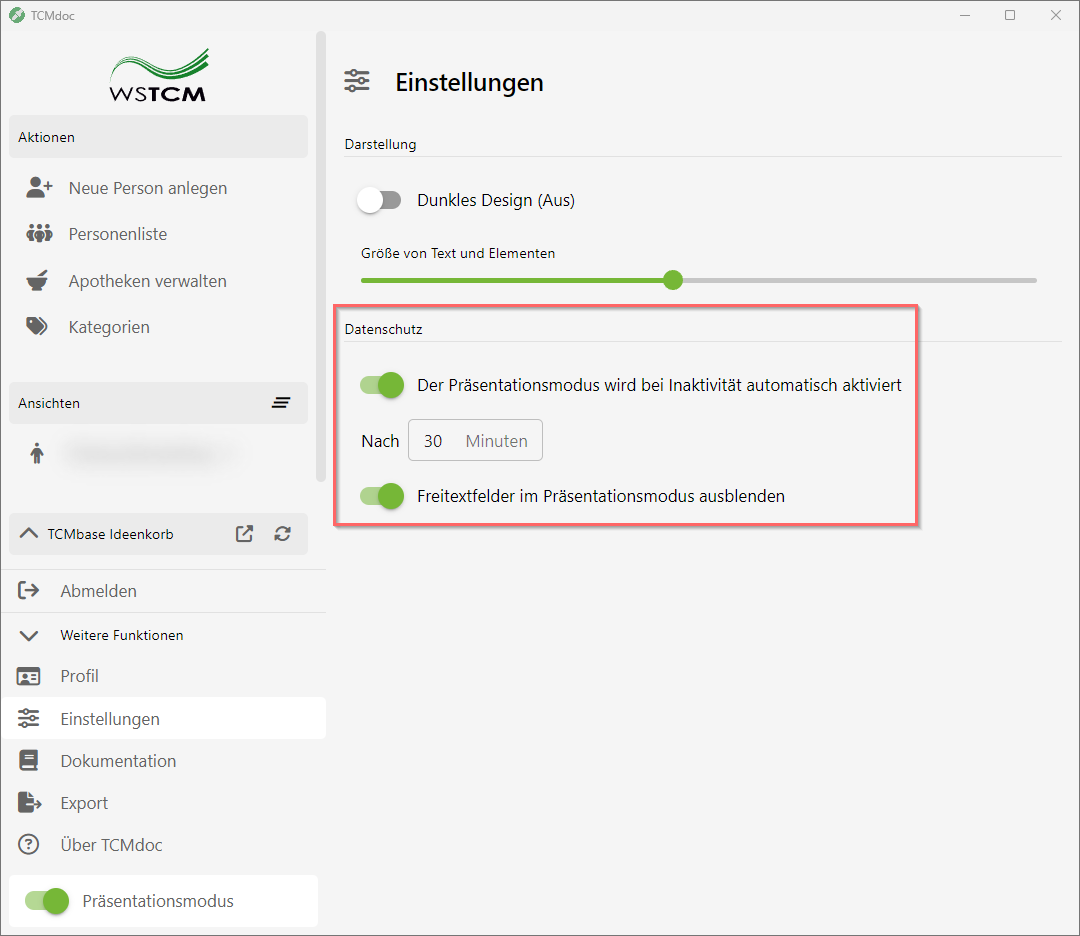The width and height of the screenshot is (1080, 936).
Task: Click the Export file icon
Action: click(29, 803)
